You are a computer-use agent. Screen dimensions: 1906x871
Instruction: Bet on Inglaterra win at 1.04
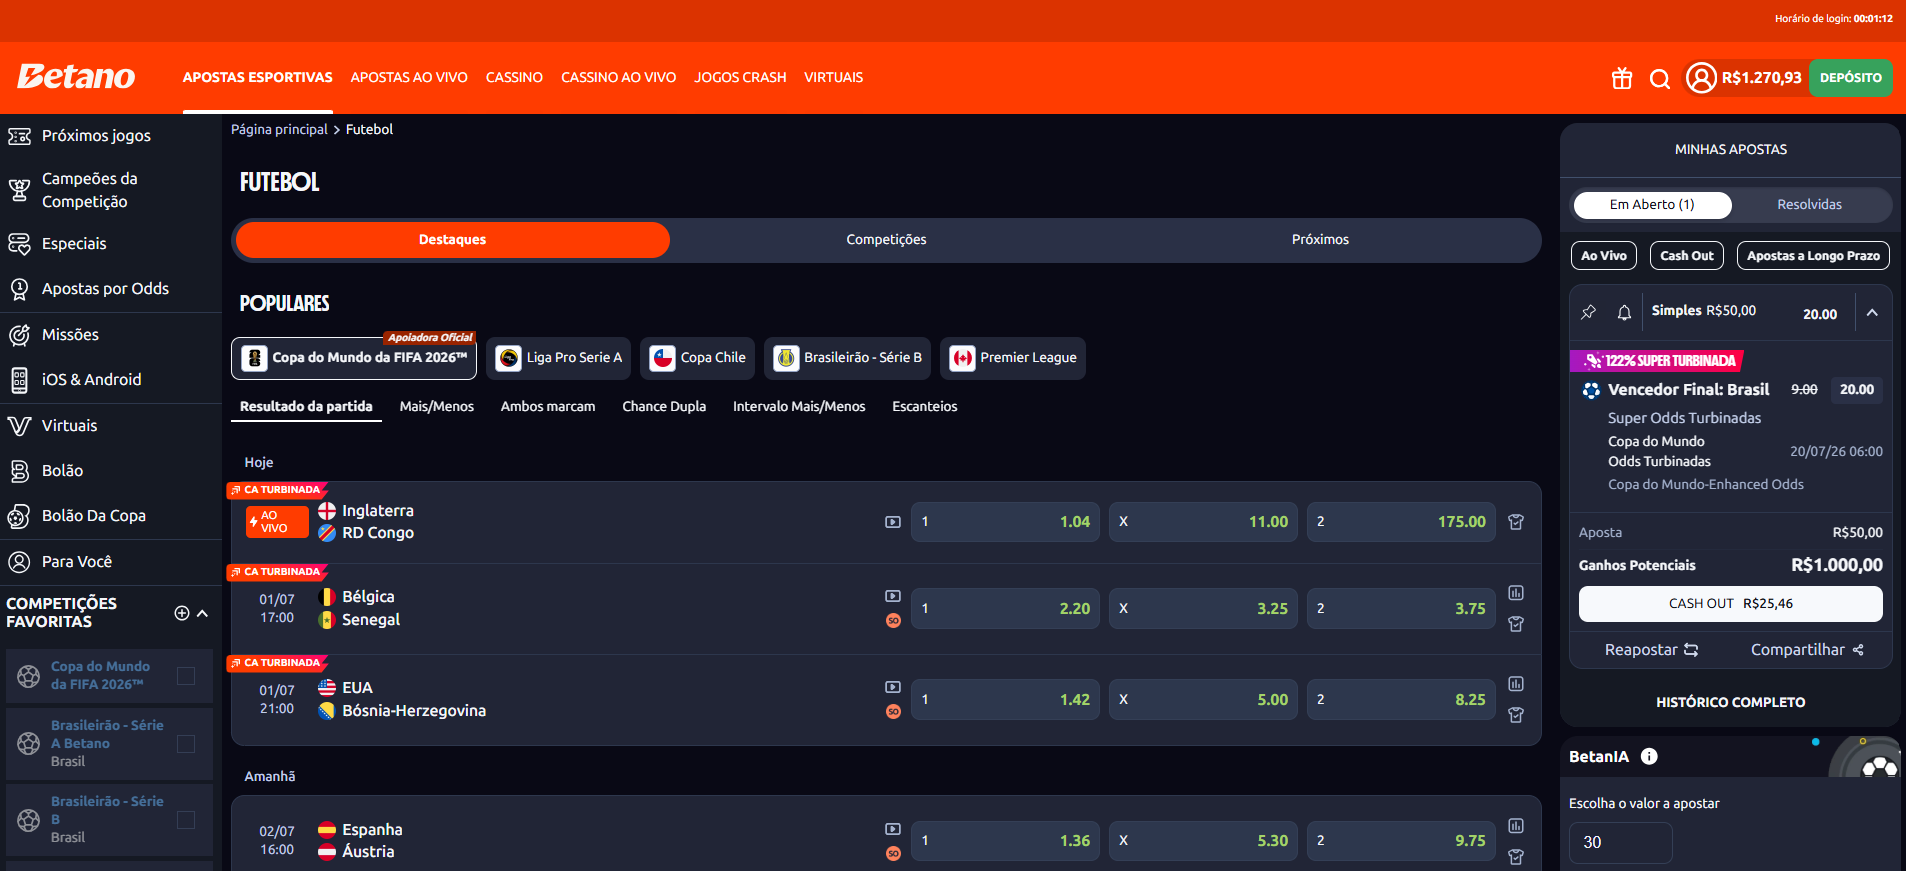click(x=1005, y=522)
